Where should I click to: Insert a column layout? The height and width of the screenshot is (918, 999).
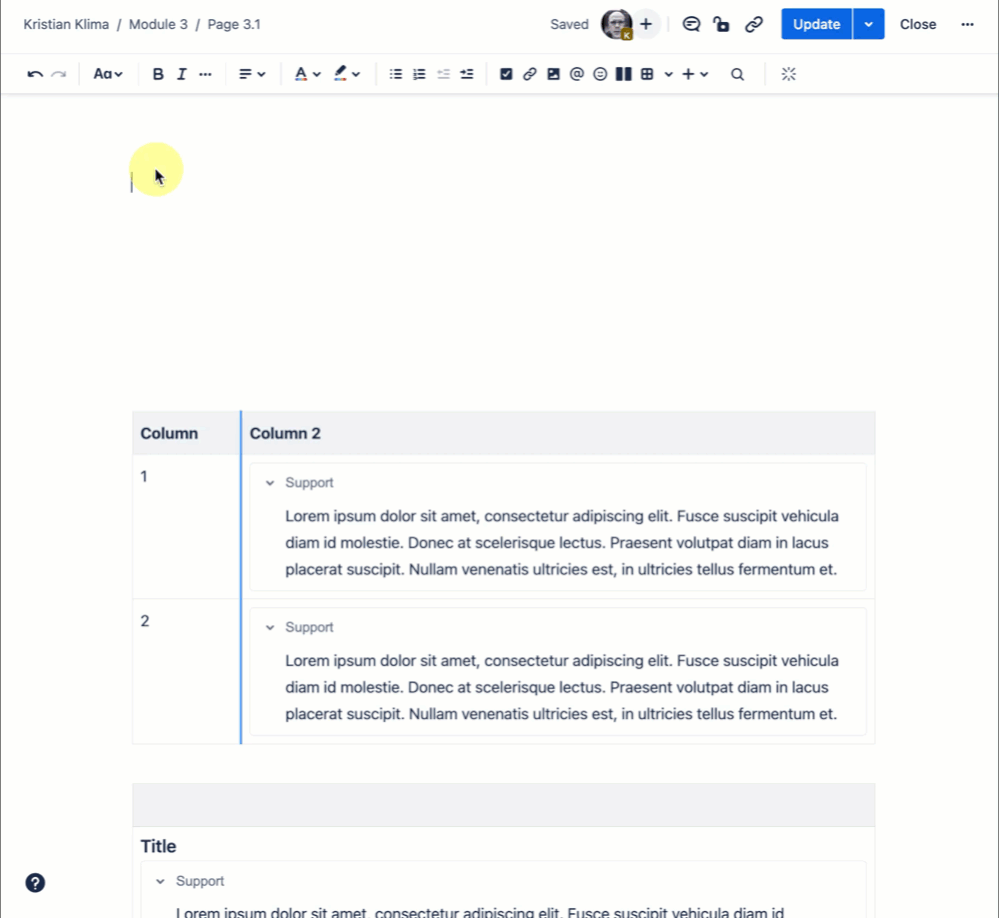click(624, 75)
